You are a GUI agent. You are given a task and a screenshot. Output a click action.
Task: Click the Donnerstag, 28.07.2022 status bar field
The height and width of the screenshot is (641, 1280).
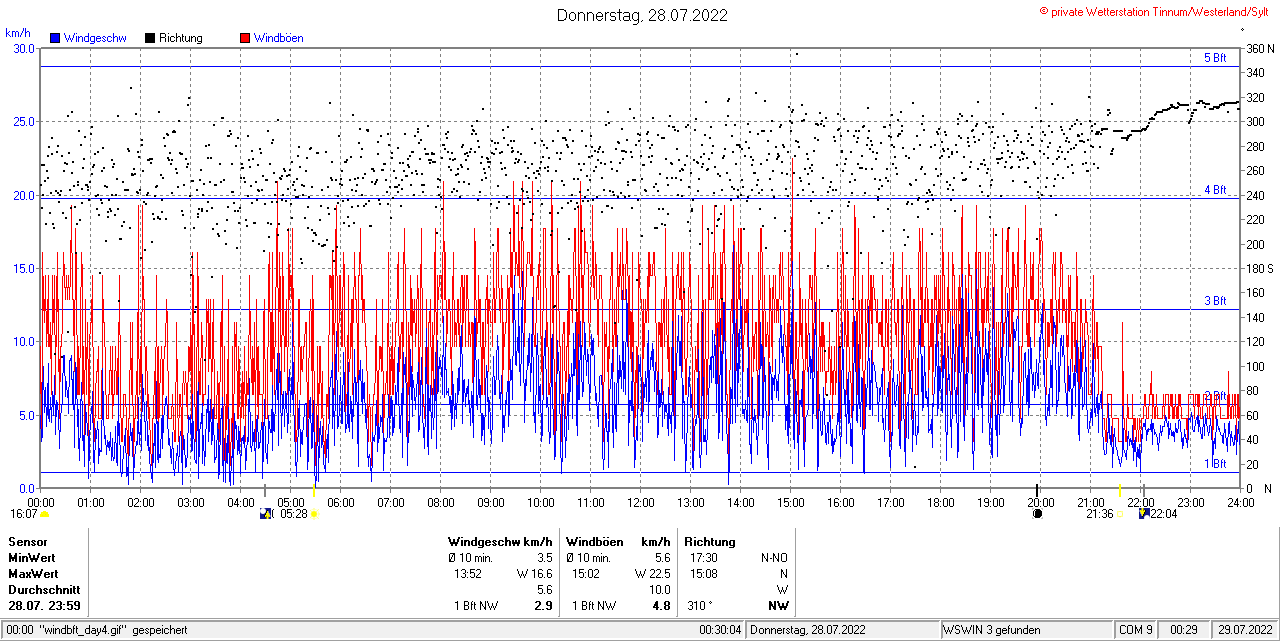(843, 630)
